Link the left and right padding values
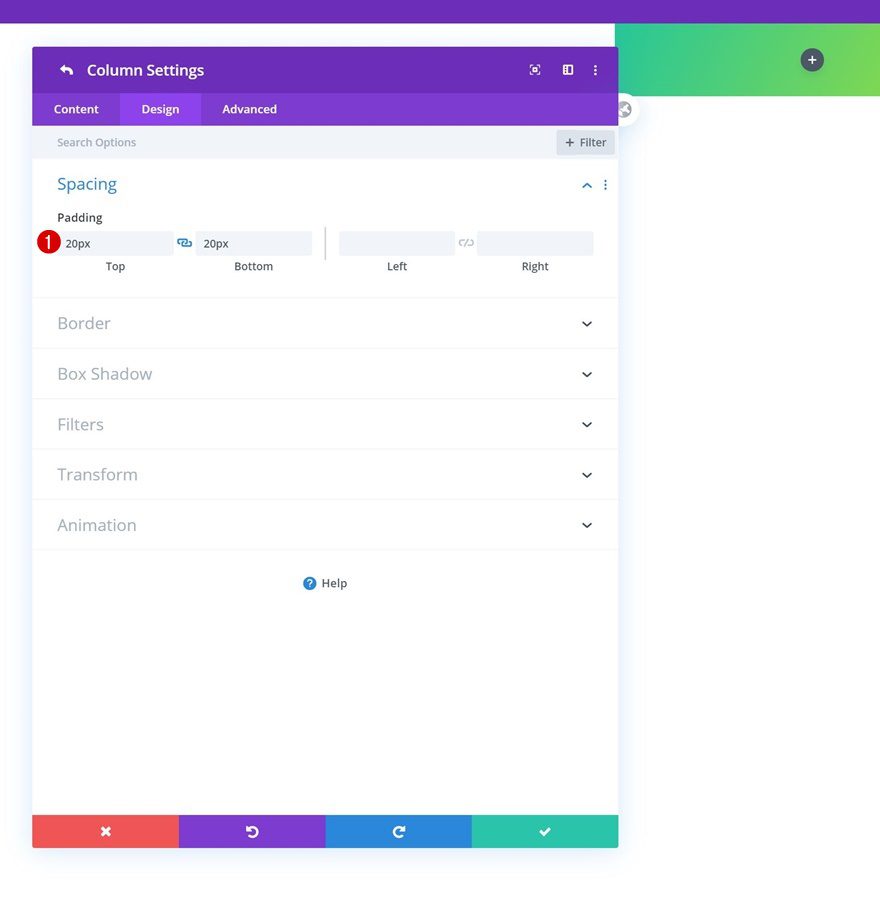Viewport: 880px width, 902px height. click(465, 242)
